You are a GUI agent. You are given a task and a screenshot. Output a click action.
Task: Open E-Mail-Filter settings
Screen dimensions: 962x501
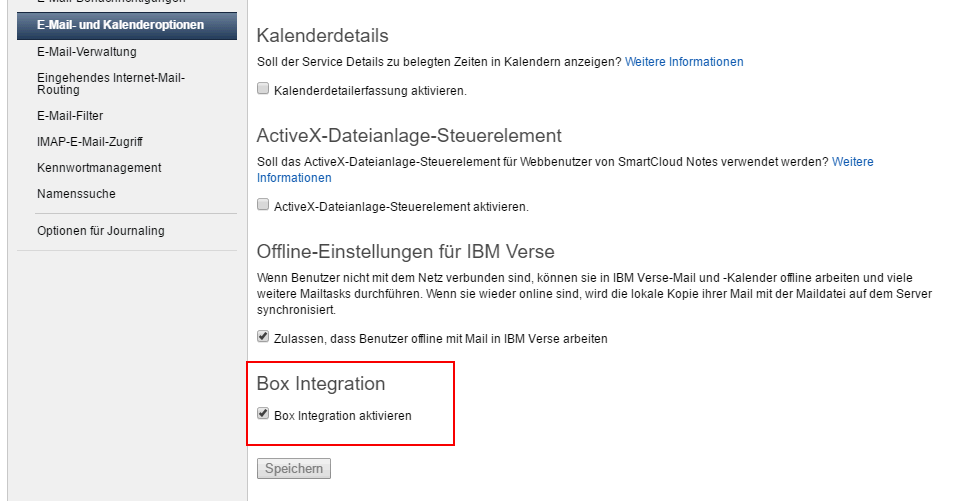tap(70, 116)
